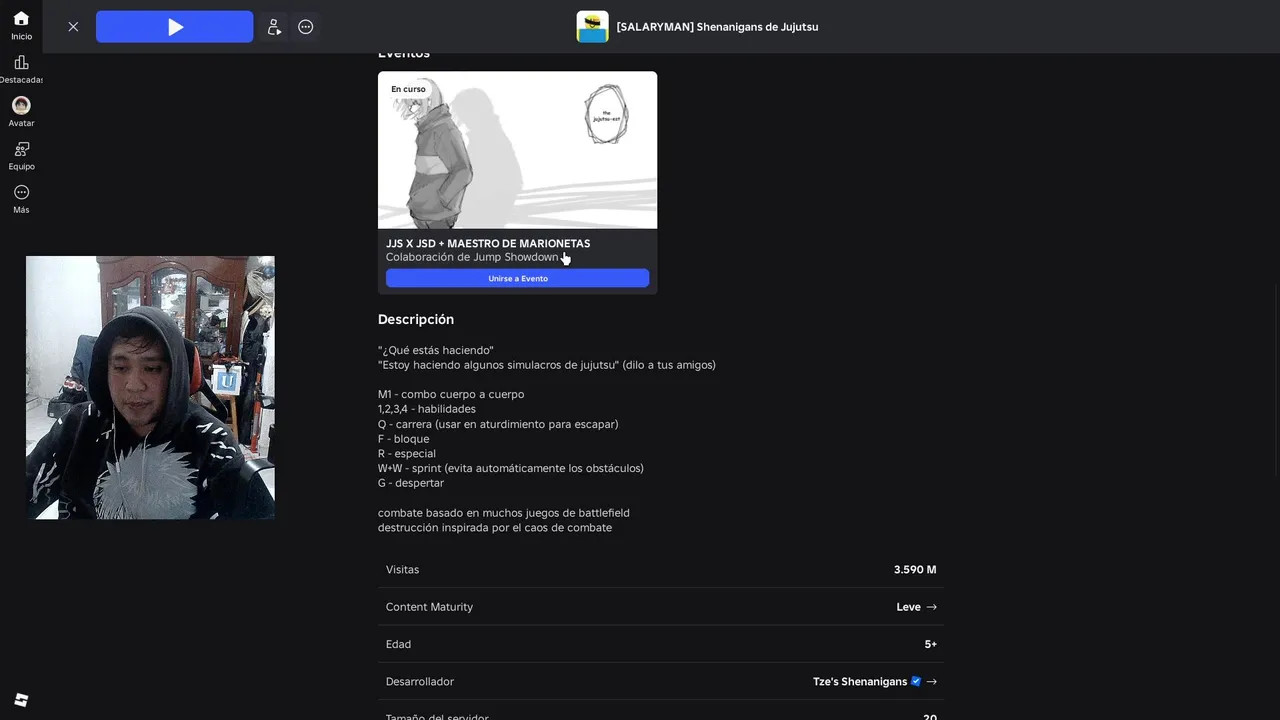Click the line M1 - combo cuerpo a cuerpo
Viewport: 1280px width, 720px height.
[x=451, y=394]
